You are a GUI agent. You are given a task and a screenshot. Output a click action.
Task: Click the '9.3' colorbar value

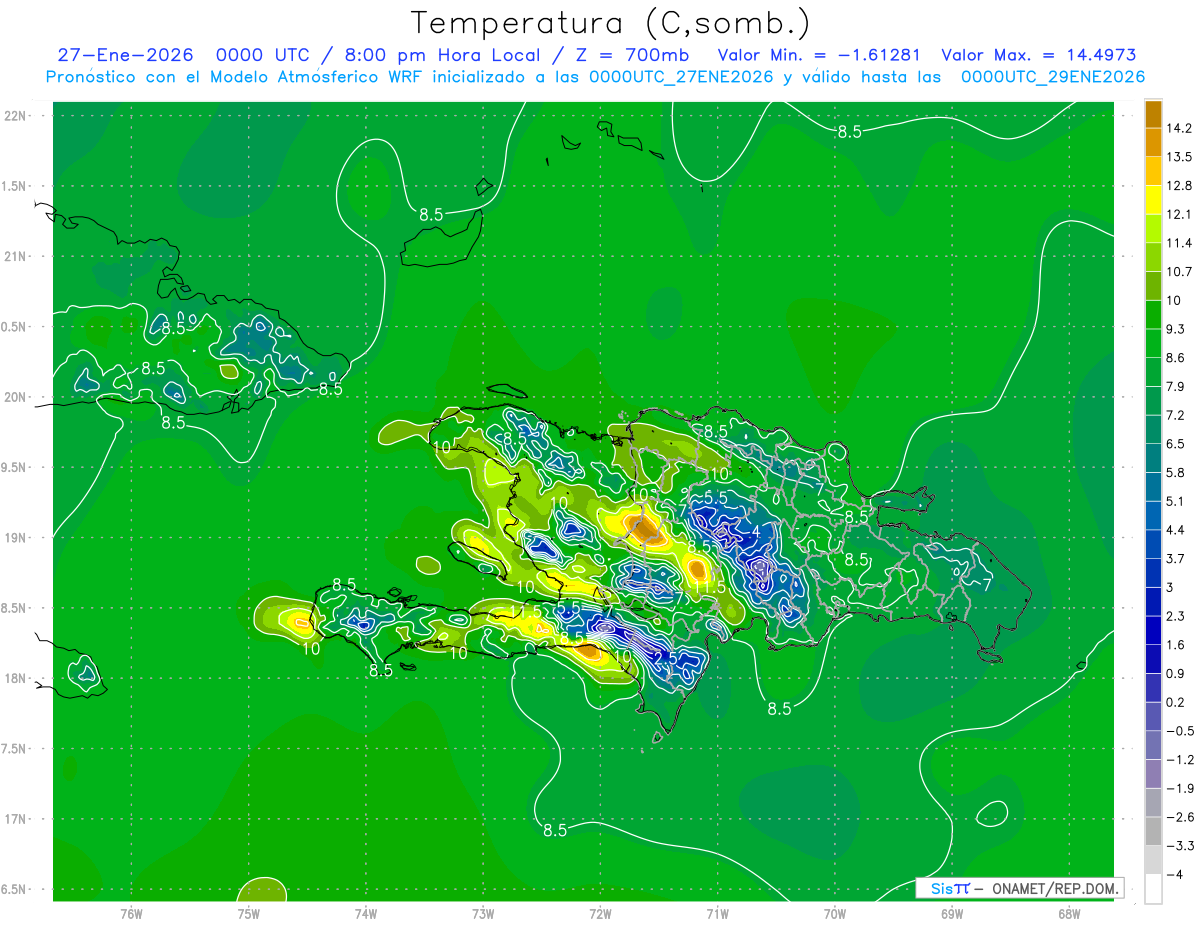coord(1176,329)
